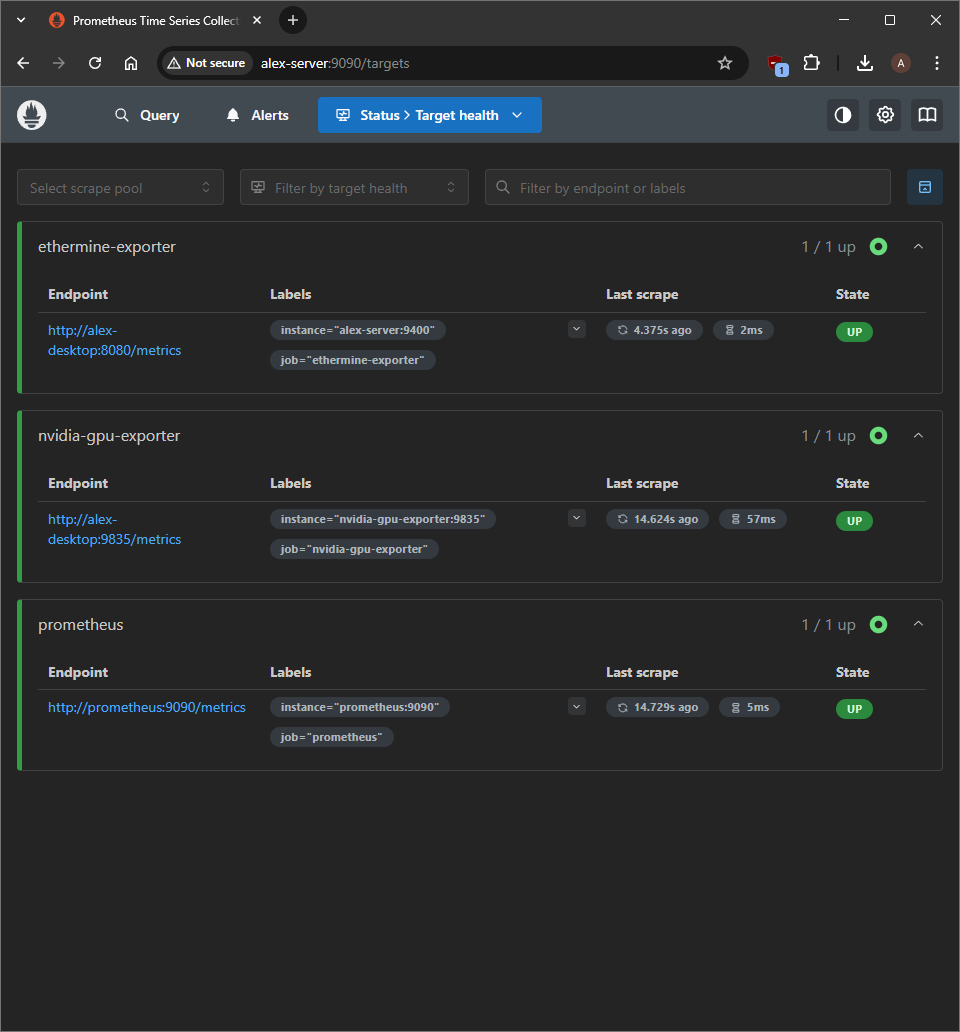Screen dimensions: 960x1032
Task: Click the job="nvidia-gpu-exporter" label
Action: pos(354,549)
